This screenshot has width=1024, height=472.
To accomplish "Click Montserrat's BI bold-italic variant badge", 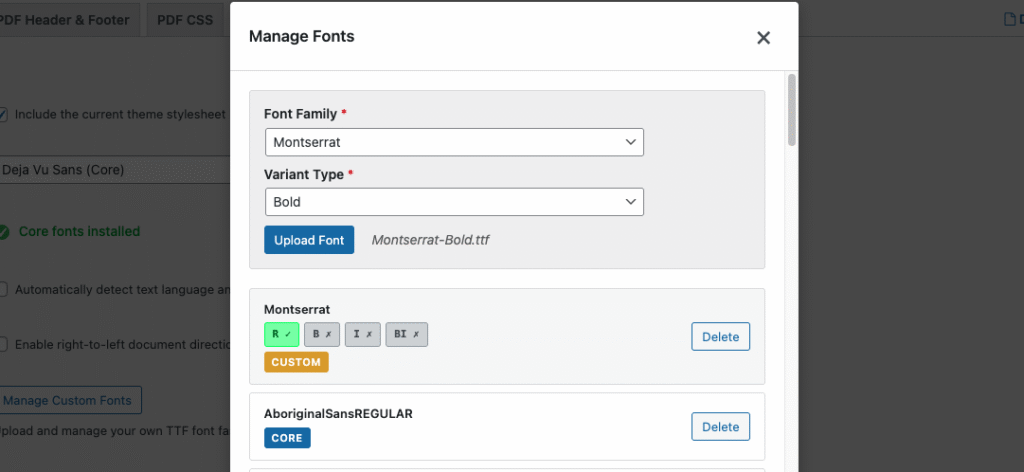I will (x=406, y=334).
